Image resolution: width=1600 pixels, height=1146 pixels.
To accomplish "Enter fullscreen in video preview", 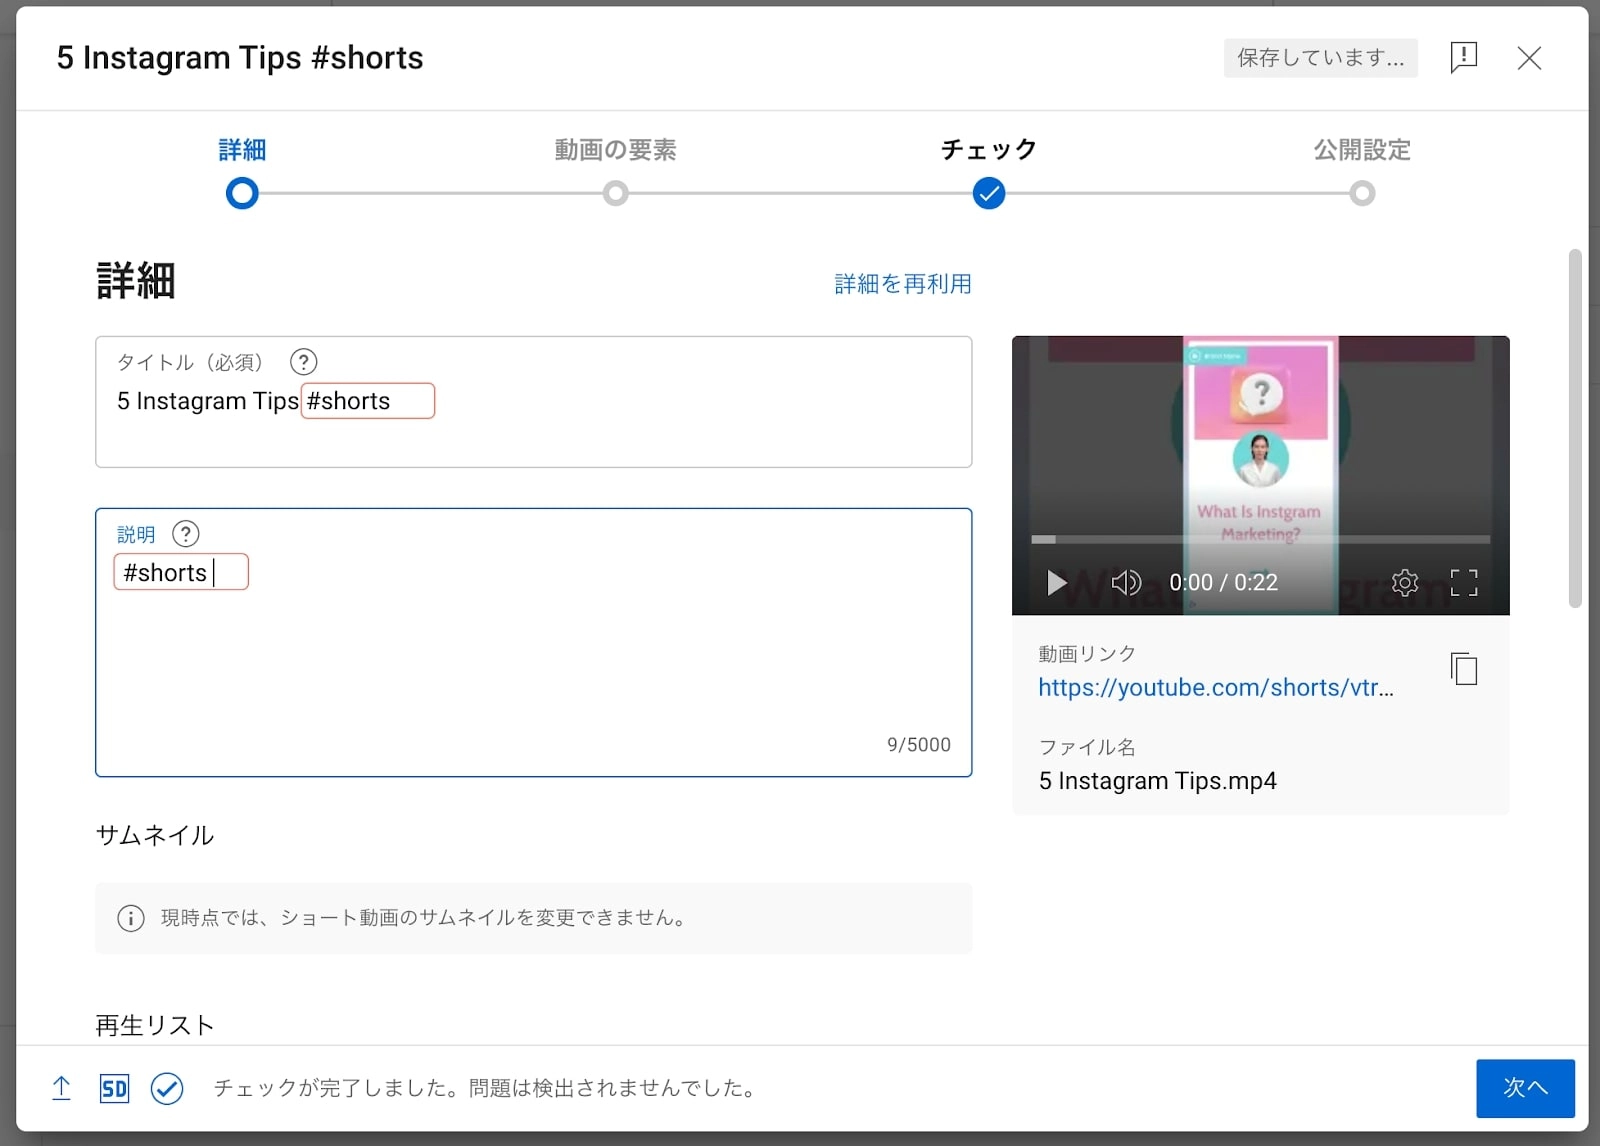I will click(x=1464, y=582).
